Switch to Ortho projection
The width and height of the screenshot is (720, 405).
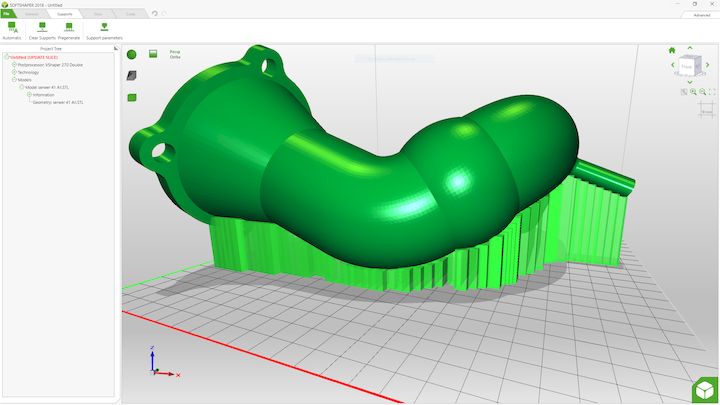pyautogui.click(x=174, y=57)
